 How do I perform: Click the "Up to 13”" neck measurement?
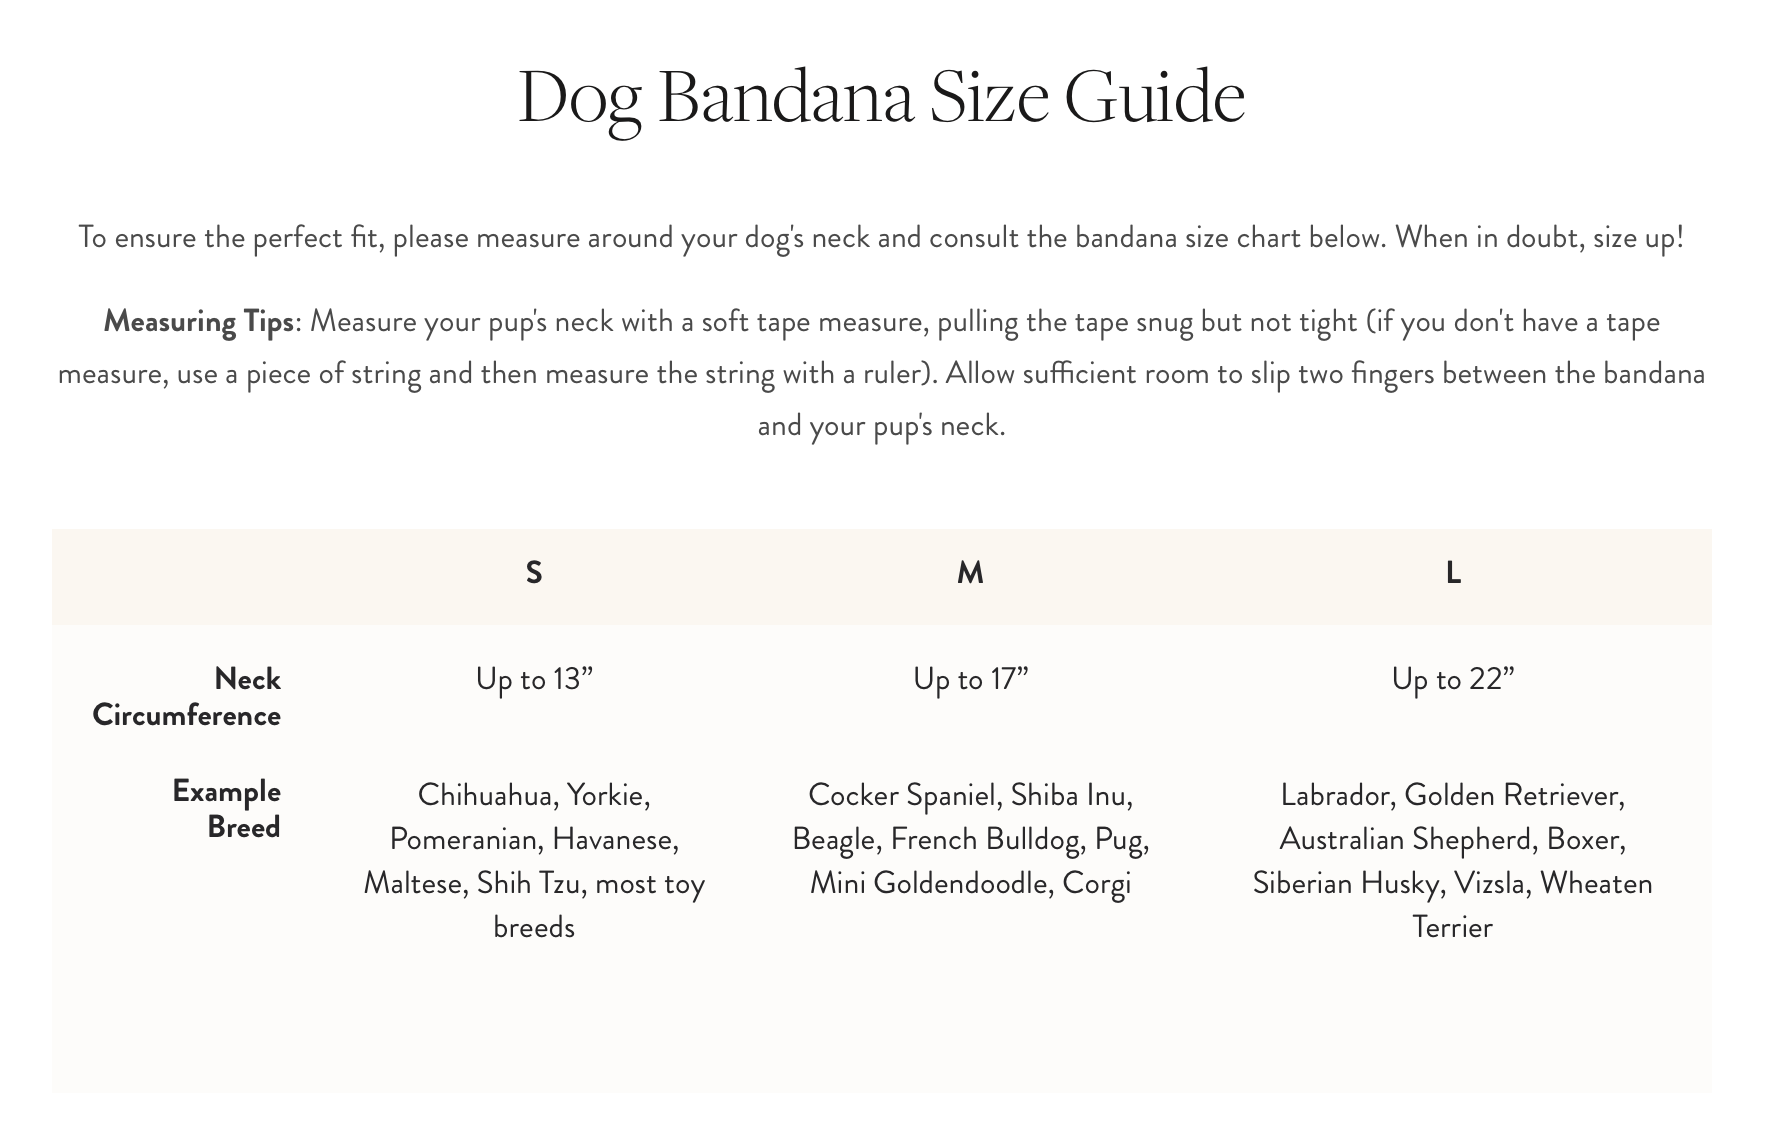pyautogui.click(x=534, y=680)
